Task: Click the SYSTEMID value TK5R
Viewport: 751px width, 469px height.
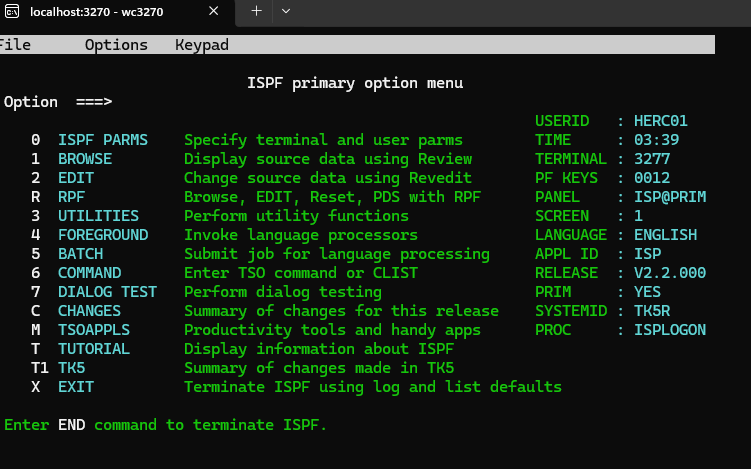Action: click(652, 311)
